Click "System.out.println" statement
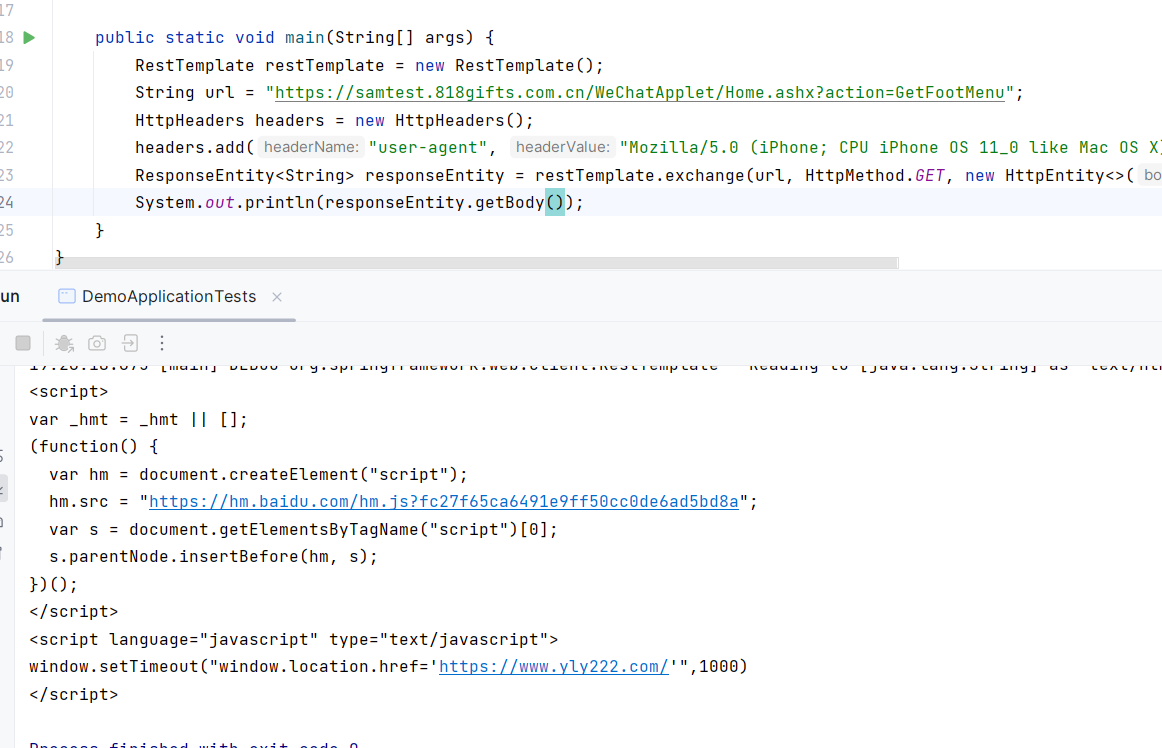The width and height of the screenshot is (1162, 748). 225,202
